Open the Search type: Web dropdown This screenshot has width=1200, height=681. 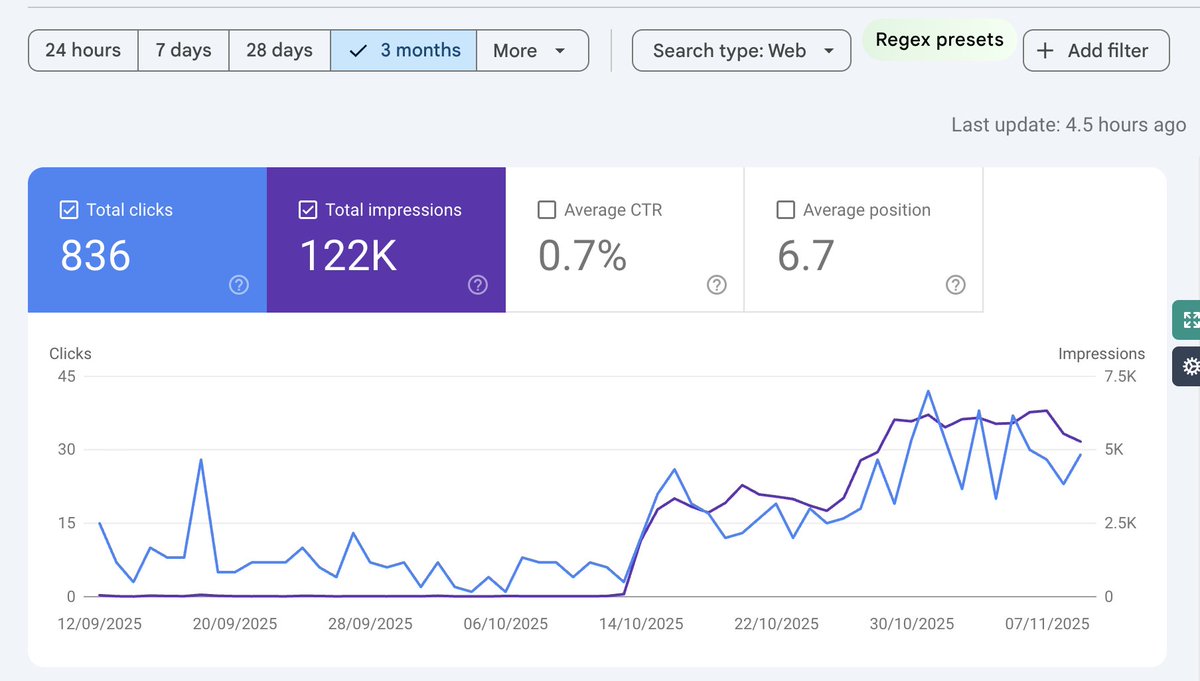coord(742,50)
